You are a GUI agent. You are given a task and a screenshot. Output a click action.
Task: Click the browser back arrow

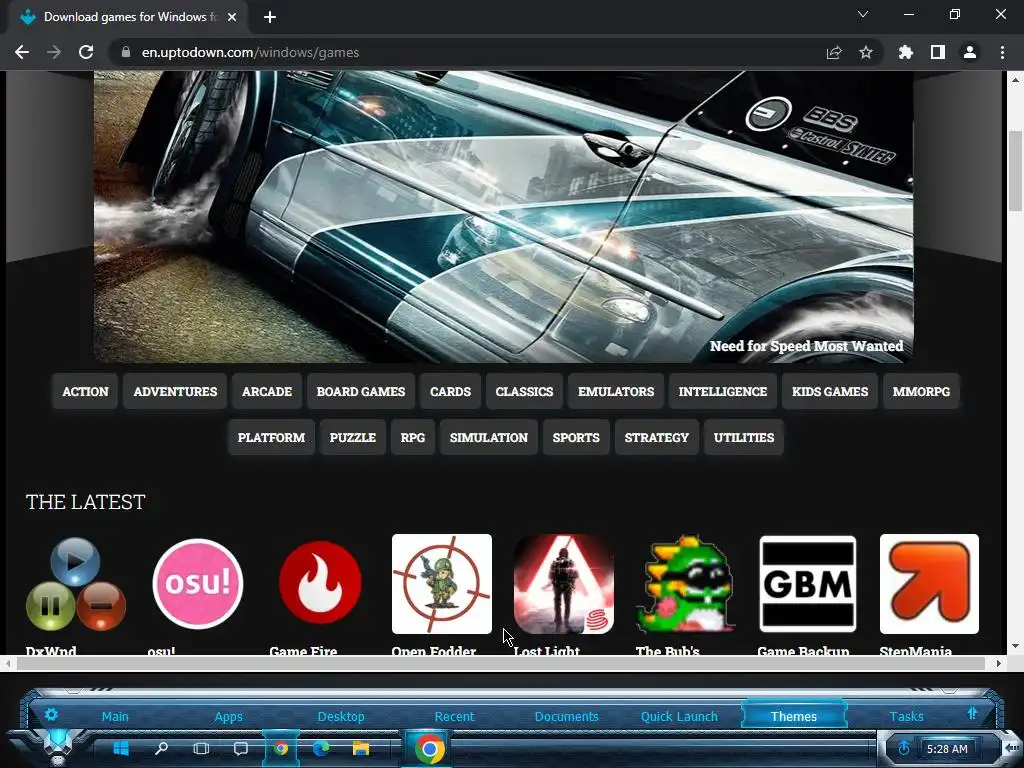[x=22, y=52]
